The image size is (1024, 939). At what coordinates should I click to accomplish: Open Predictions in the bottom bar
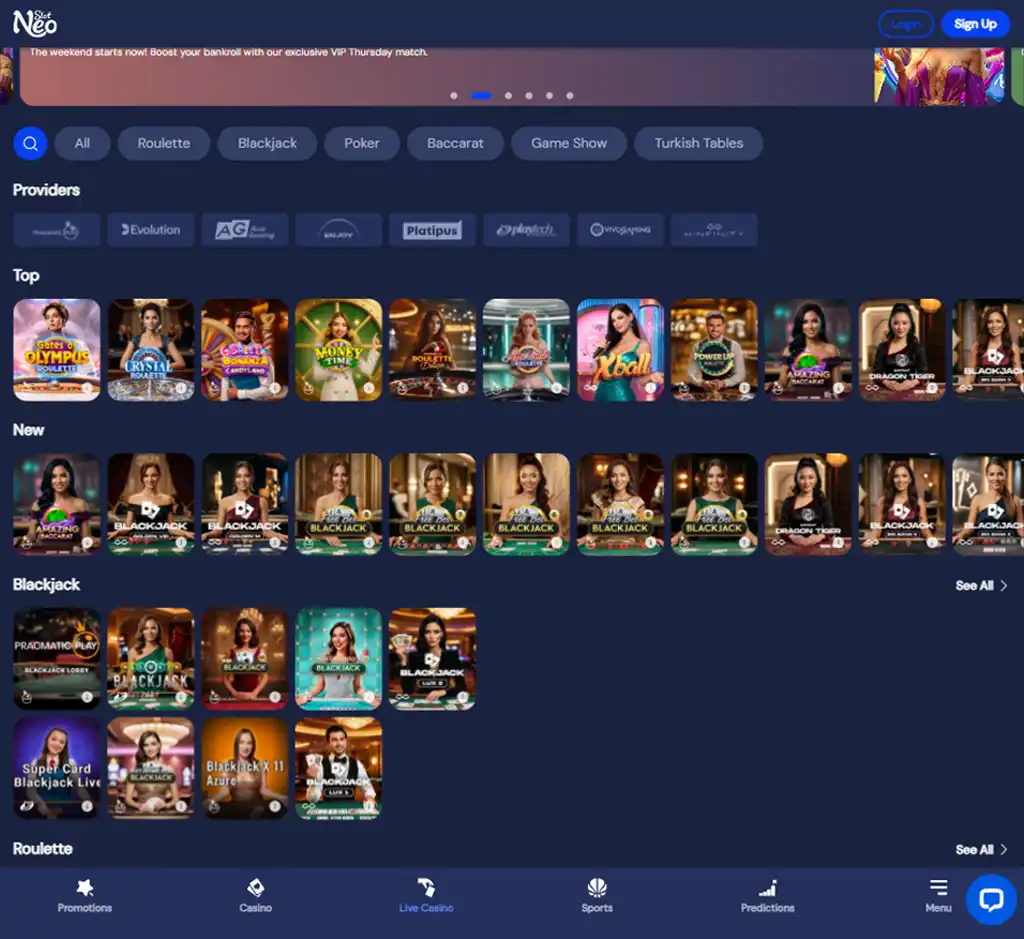click(767, 896)
